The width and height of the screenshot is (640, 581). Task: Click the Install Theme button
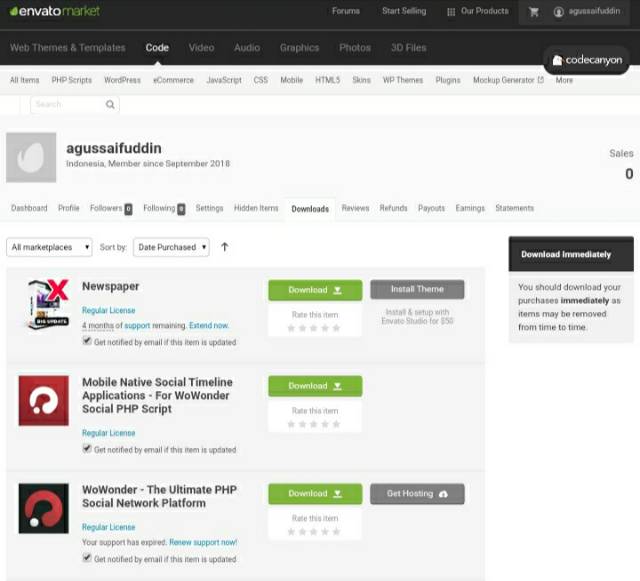coord(417,289)
